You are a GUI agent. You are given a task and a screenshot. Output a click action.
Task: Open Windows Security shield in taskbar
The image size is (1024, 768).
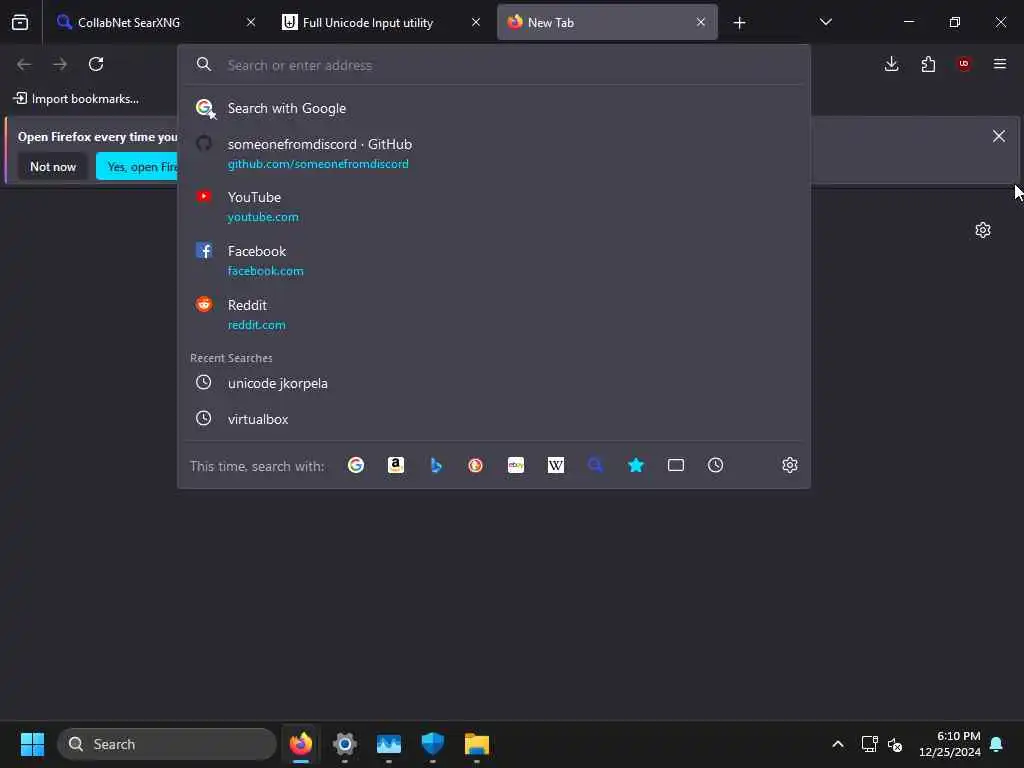click(432, 744)
